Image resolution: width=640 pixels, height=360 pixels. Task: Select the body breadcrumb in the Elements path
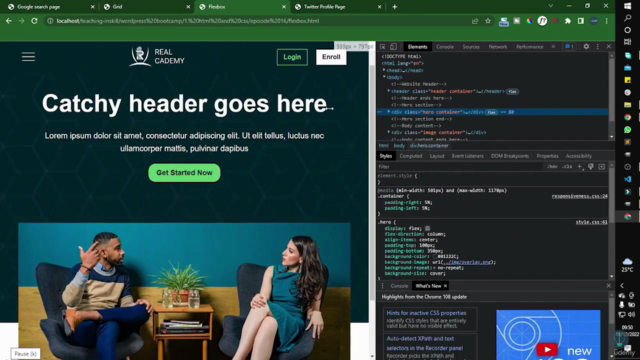(x=399, y=146)
